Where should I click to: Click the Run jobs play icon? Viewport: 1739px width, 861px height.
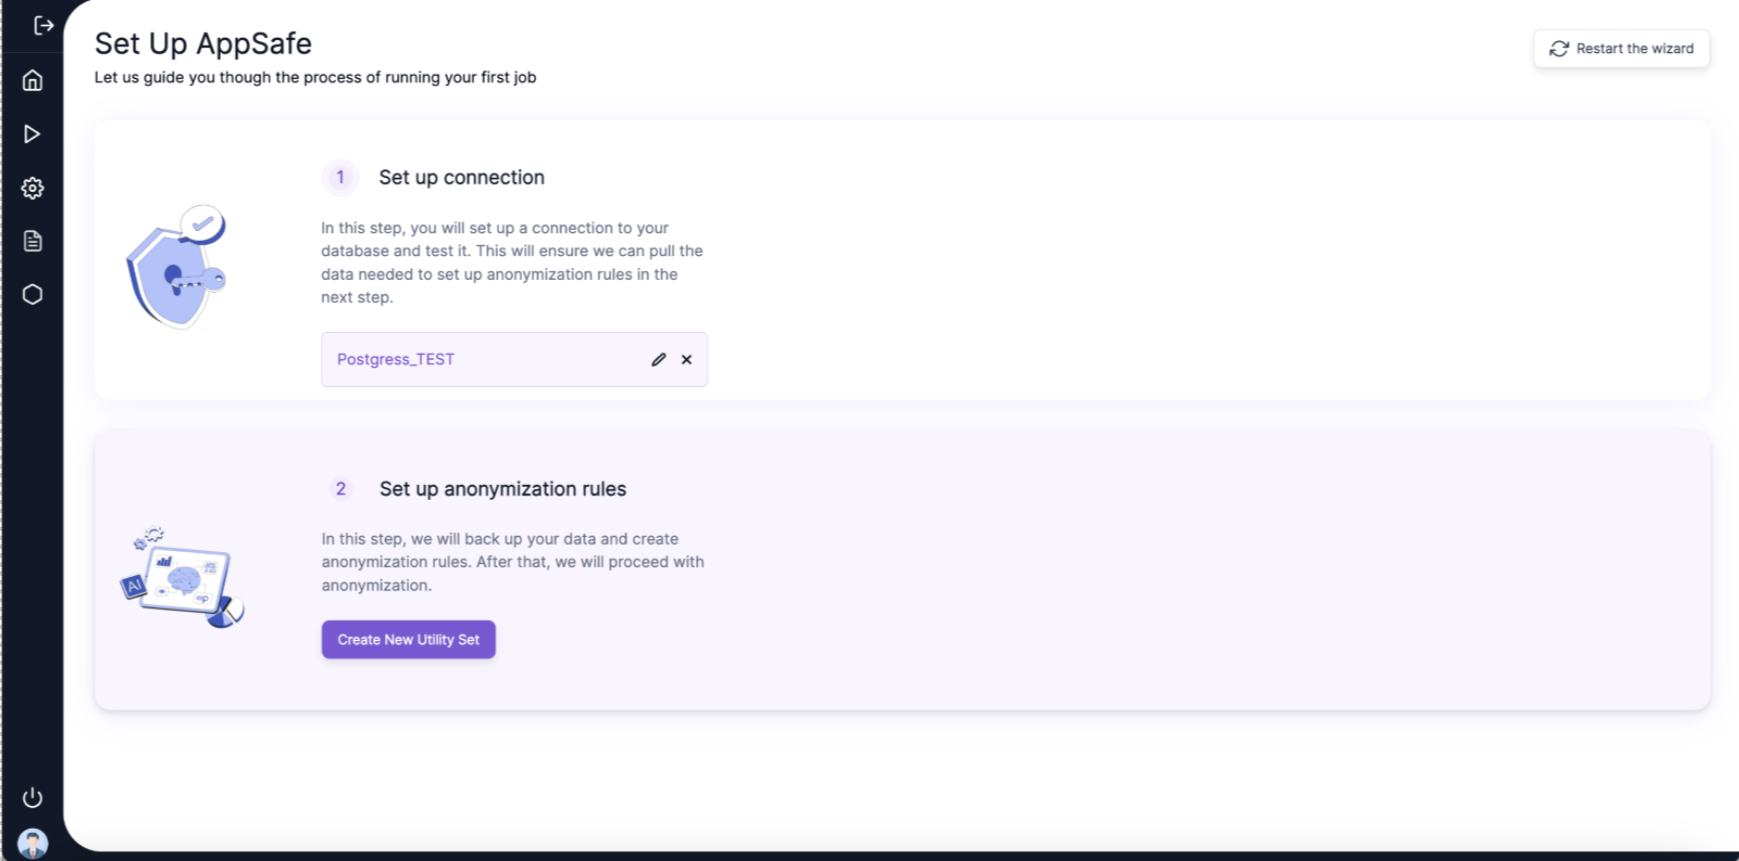click(32, 134)
